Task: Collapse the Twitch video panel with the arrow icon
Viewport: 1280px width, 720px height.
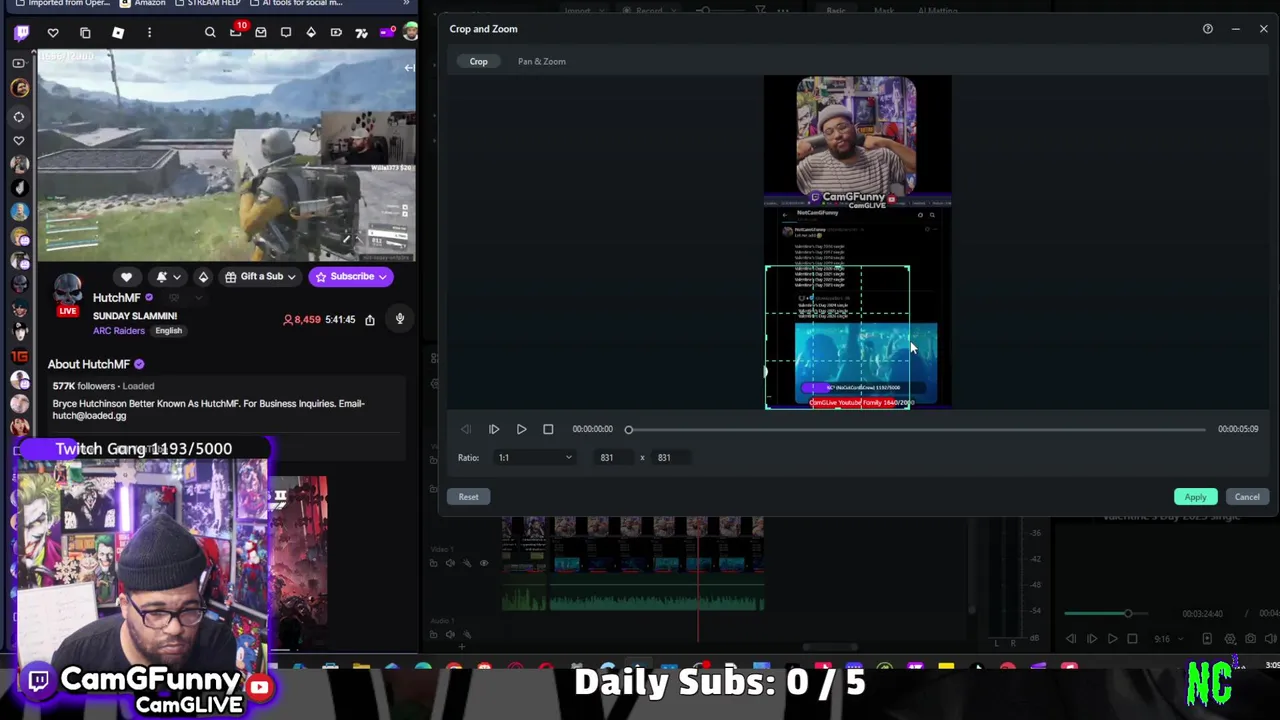Action: tap(409, 68)
